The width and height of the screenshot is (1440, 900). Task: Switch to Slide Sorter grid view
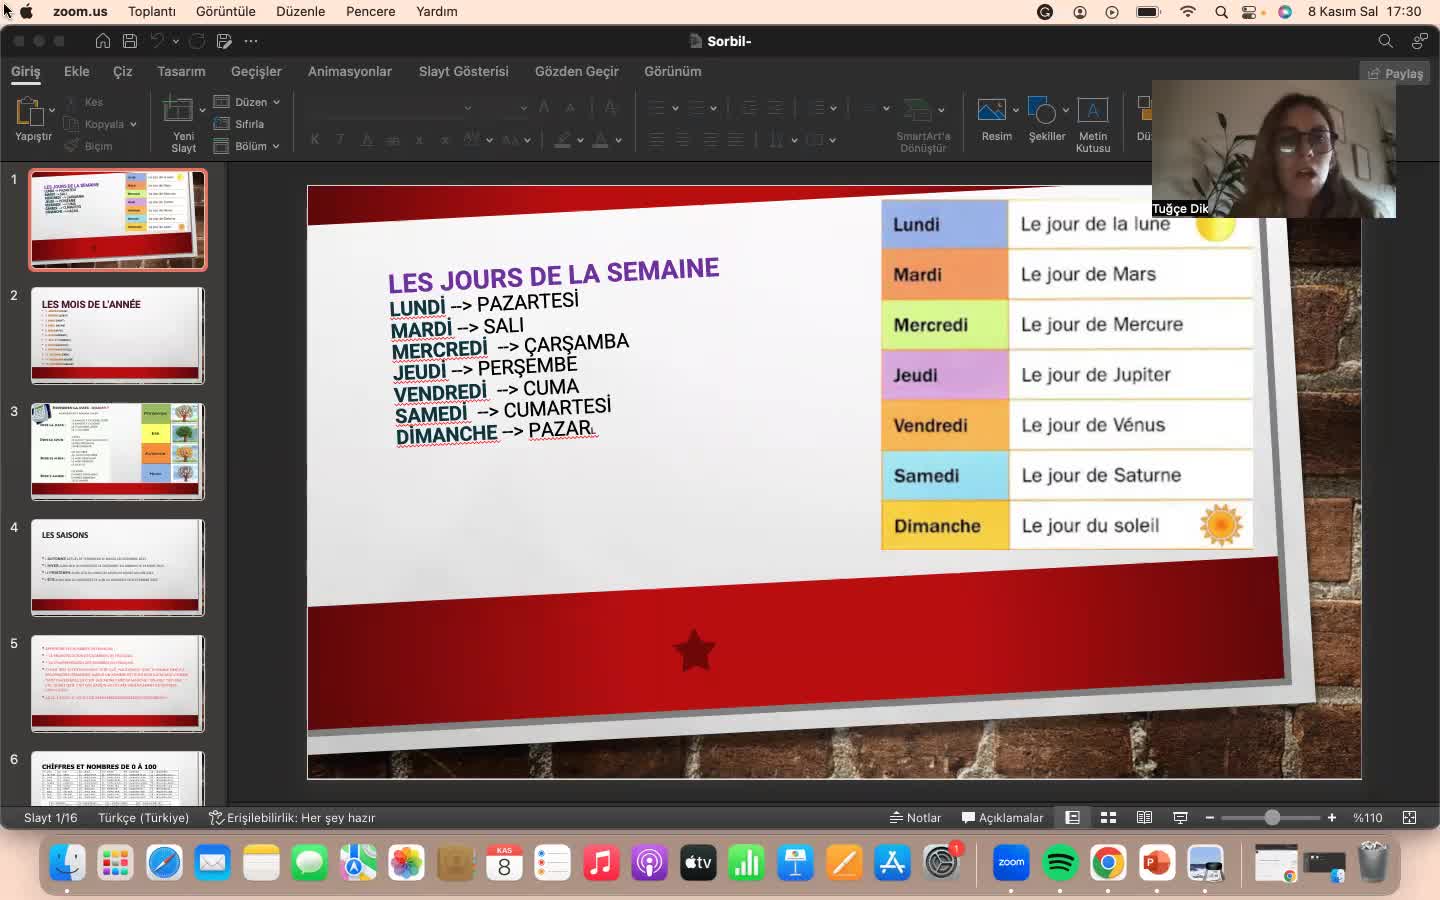(x=1108, y=818)
